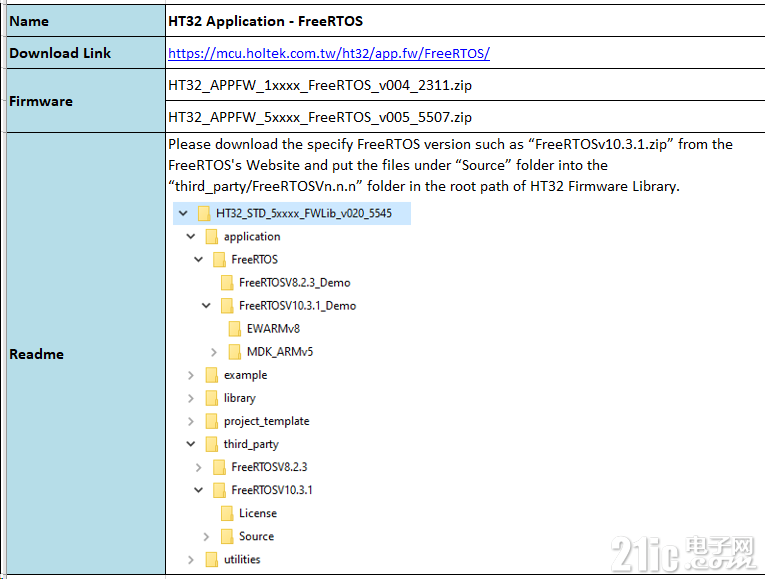Viewport: 765px width, 579px height.
Task: Collapse the HT32_STD_5xxxx_FWLib_v020_5545 root folder
Action: coord(183,213)
